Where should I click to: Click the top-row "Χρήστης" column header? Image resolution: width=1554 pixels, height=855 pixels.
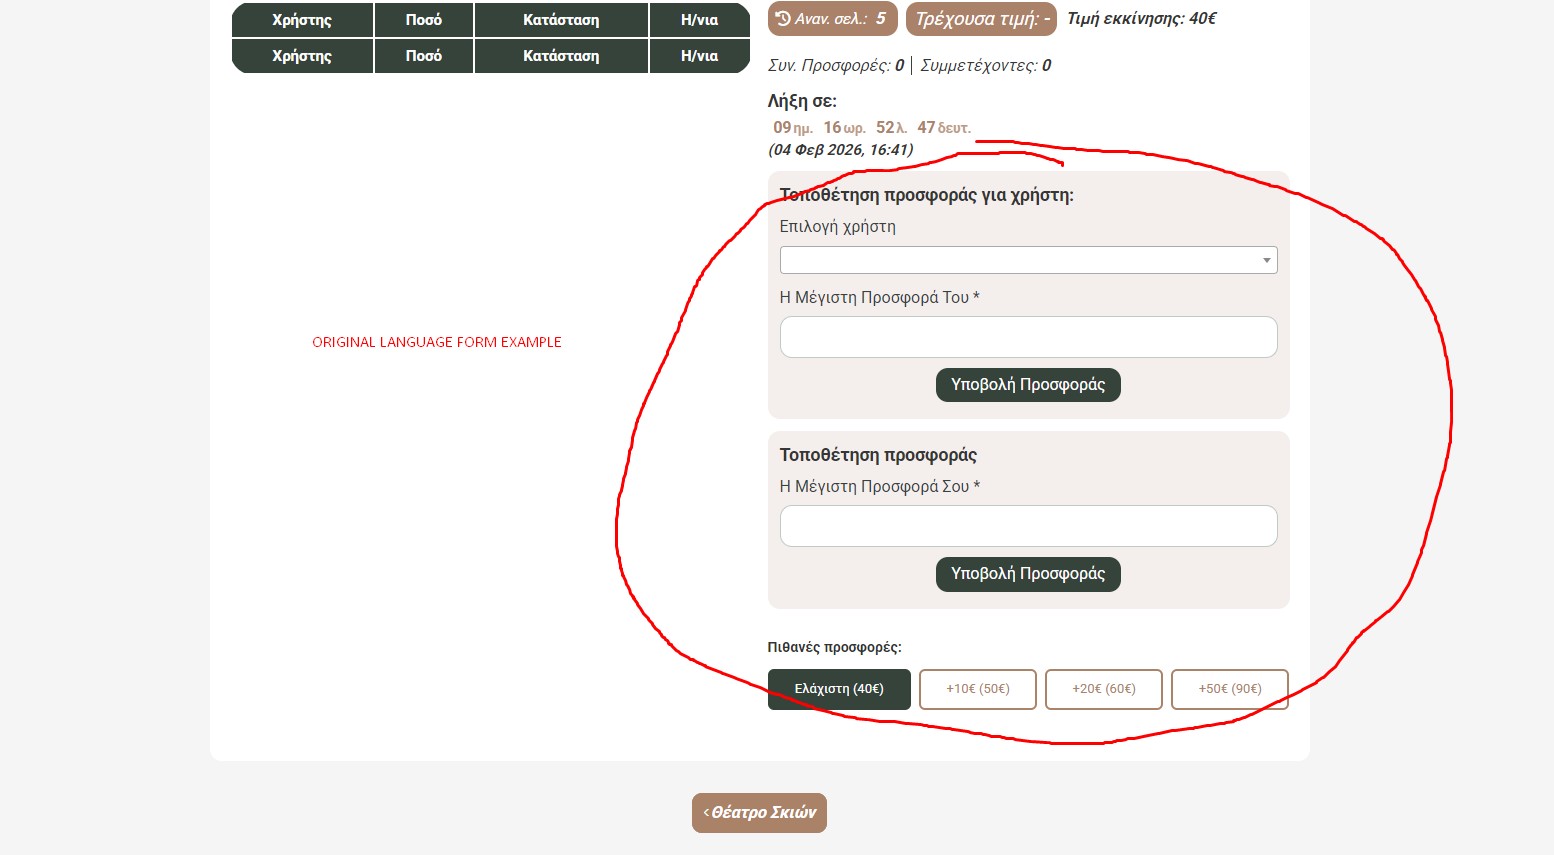[x=302, y=20]
